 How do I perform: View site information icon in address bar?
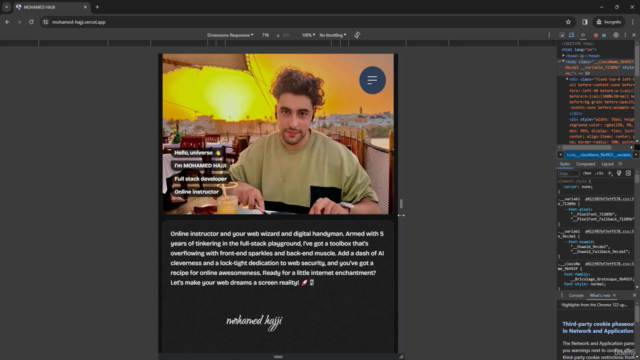pos(46,22)
